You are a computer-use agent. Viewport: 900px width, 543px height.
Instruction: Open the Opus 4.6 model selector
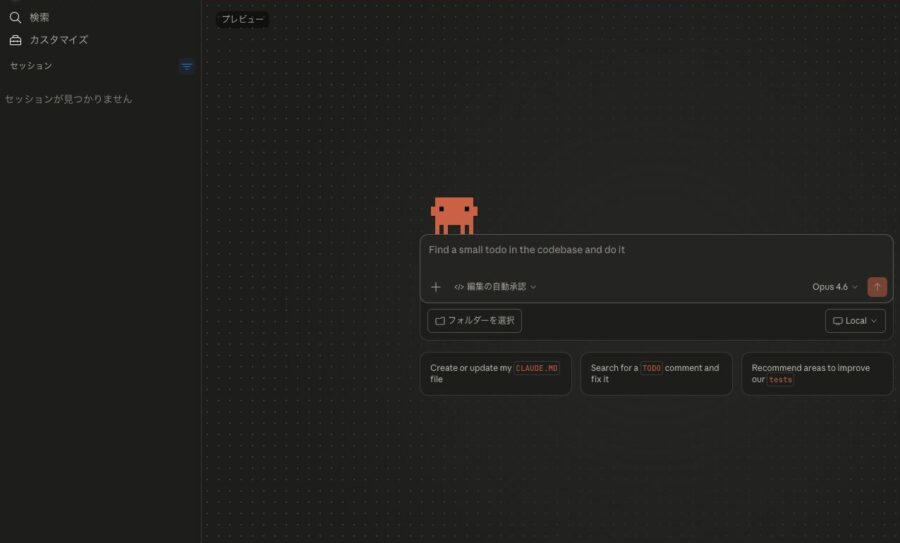click(x=834, y=287)
